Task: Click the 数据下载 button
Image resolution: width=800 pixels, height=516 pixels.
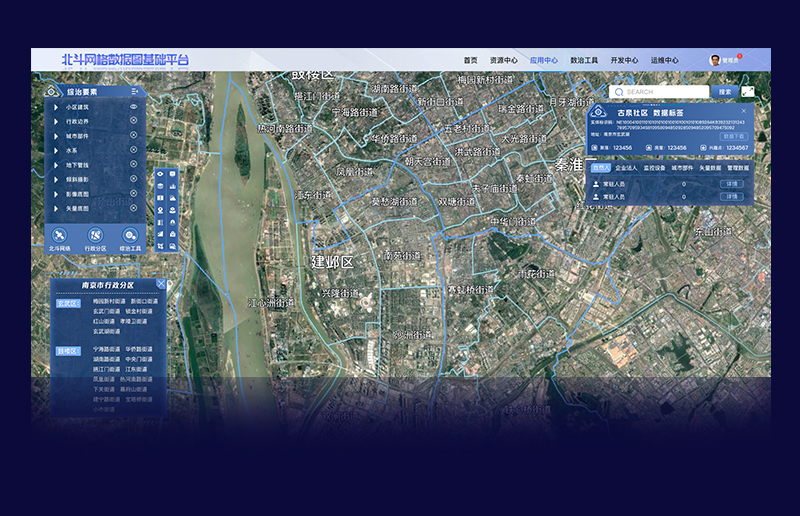Action: (735, 137)
